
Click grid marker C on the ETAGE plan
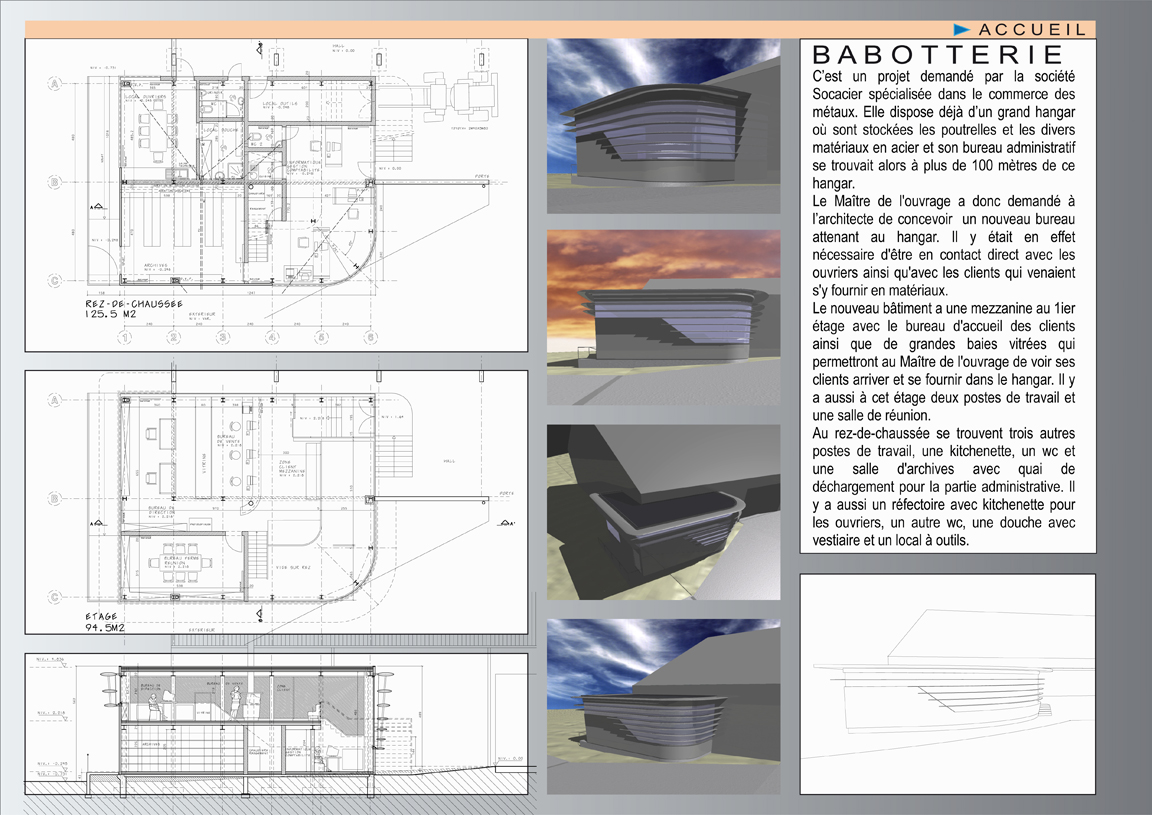pyautogui.click(x=54, y=597)
